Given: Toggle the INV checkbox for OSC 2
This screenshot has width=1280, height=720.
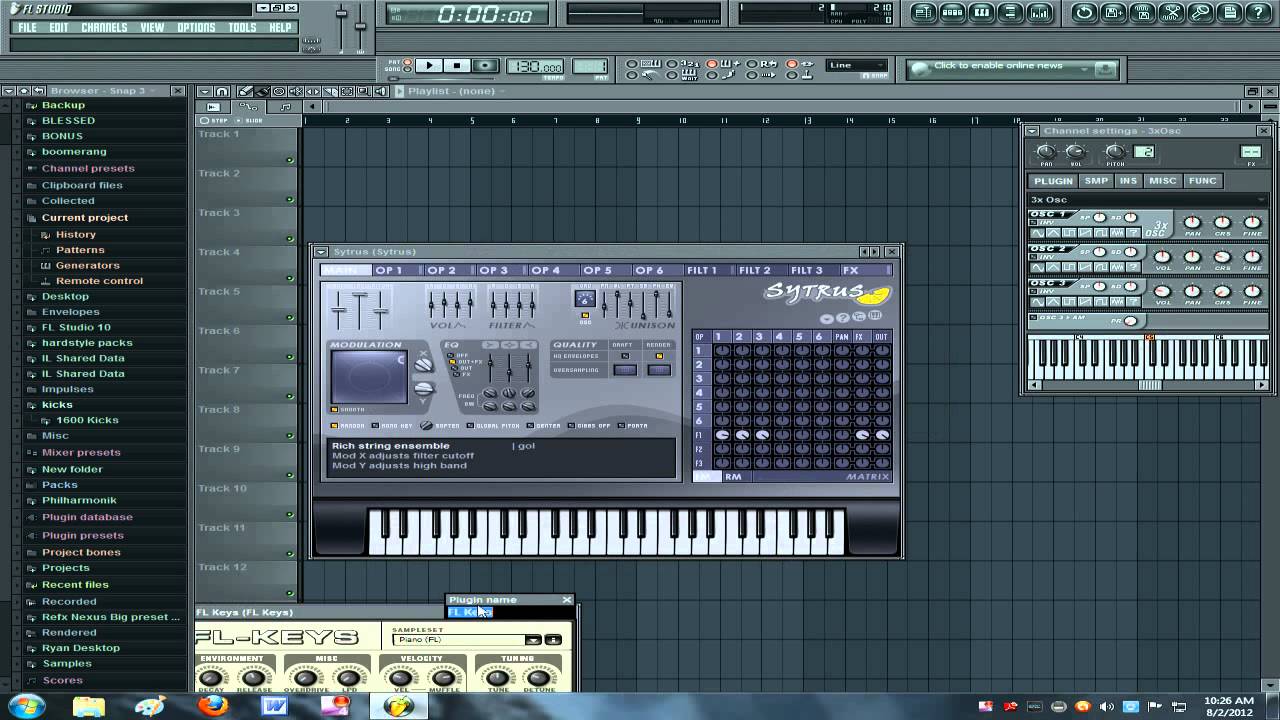Looking at the screenshot, I should [1033, 257].
